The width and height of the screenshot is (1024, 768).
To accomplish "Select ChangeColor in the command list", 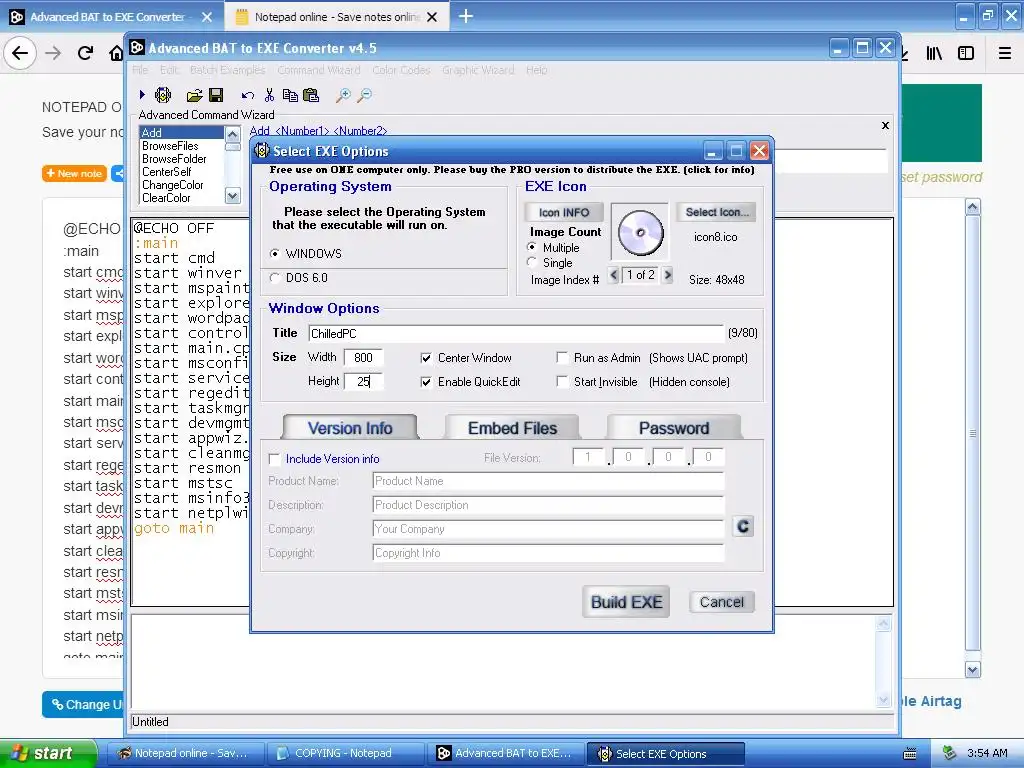I will click(x=173, y=185).
